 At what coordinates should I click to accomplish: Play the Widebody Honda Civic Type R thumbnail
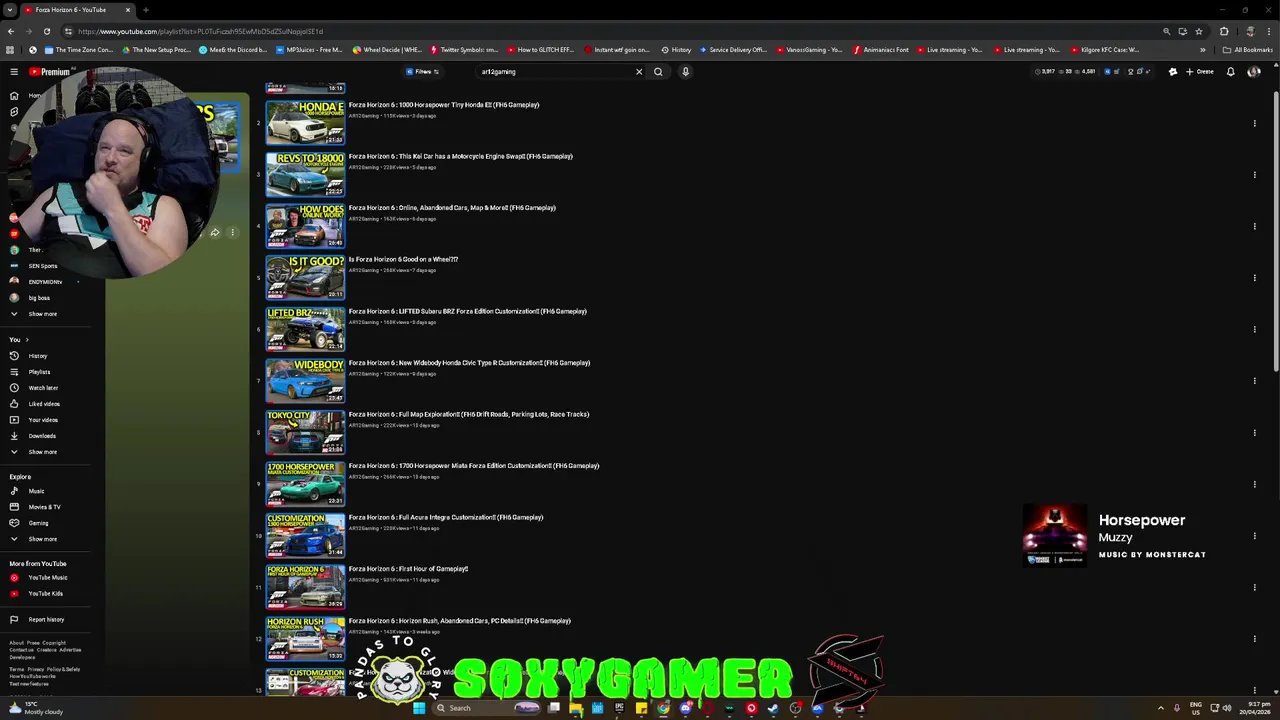[x=305, y=380]
